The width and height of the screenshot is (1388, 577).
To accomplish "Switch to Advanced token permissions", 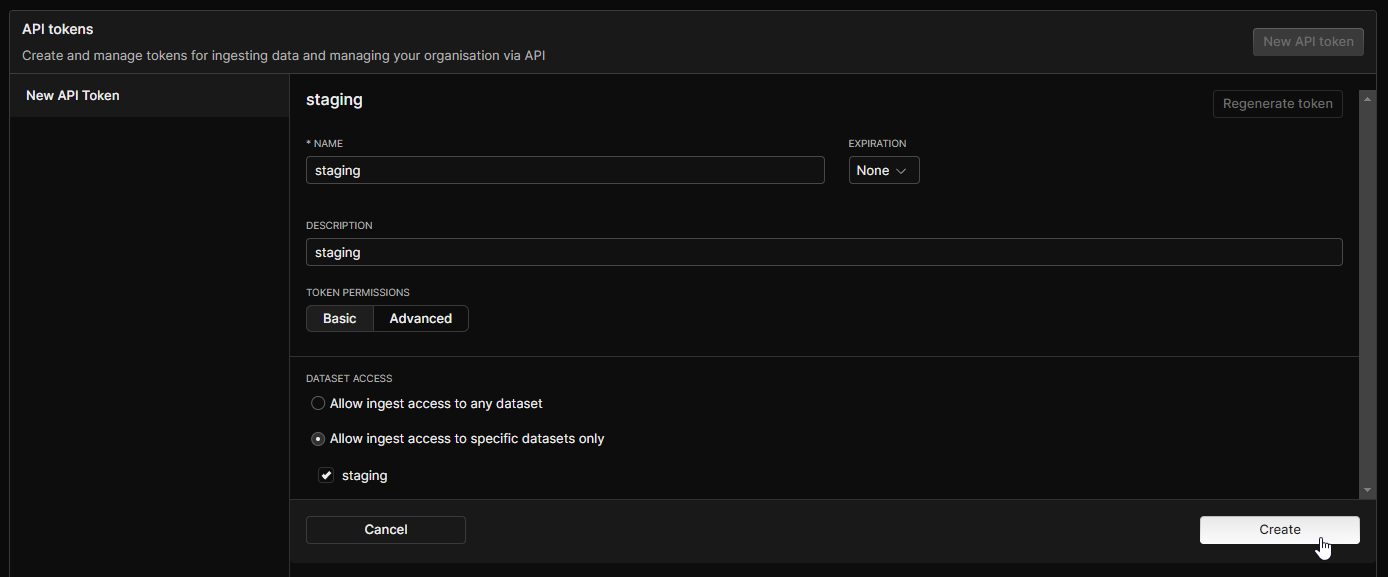I will 420,319.
